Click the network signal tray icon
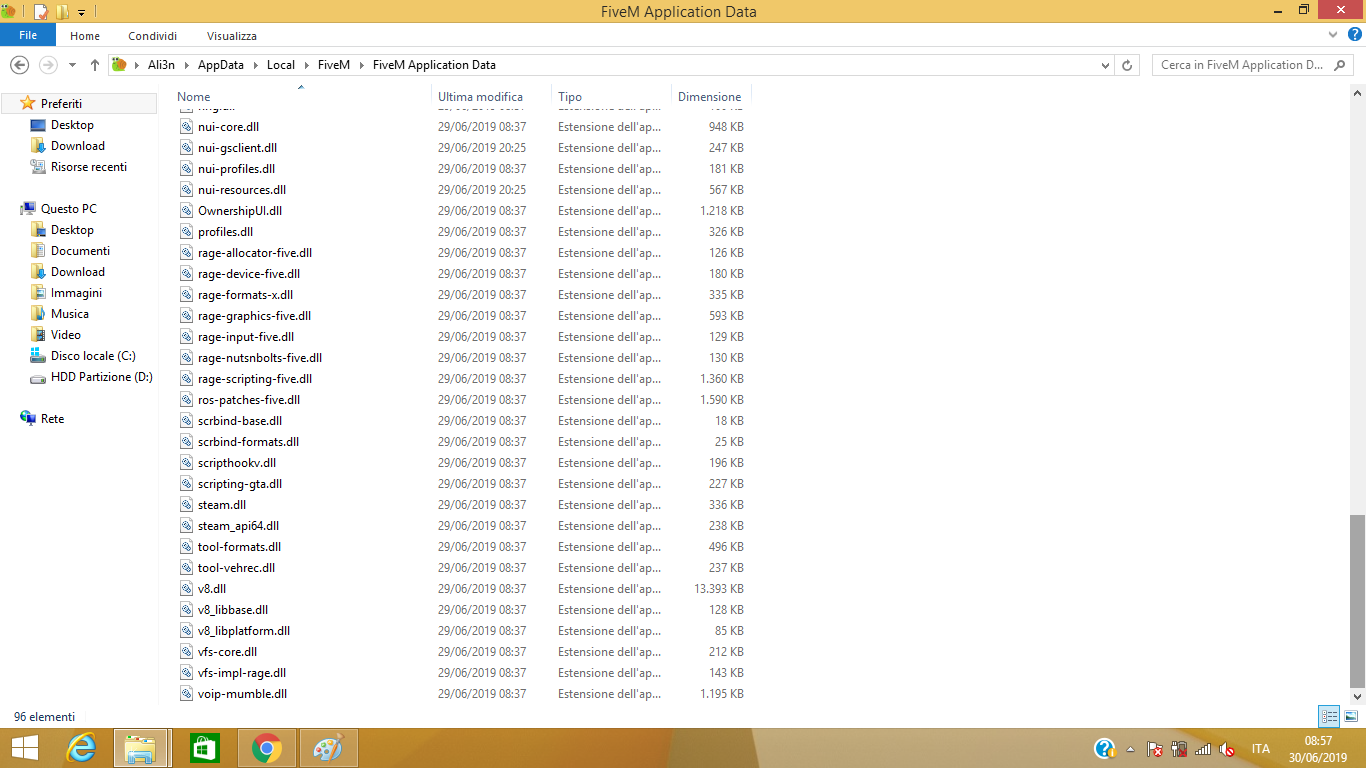Screen dimensions: 1366x768 pos(1203,749)
